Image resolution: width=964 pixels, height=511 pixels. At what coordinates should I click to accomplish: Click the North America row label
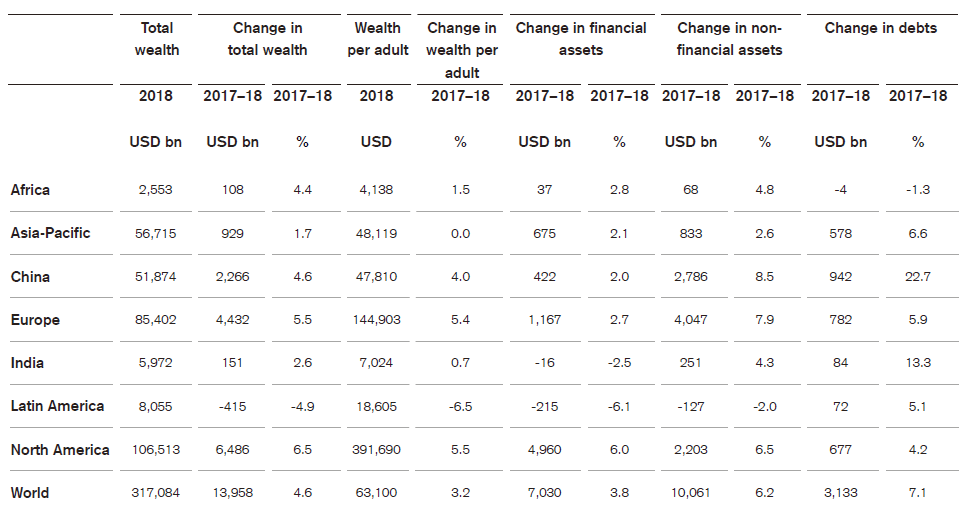60,450
